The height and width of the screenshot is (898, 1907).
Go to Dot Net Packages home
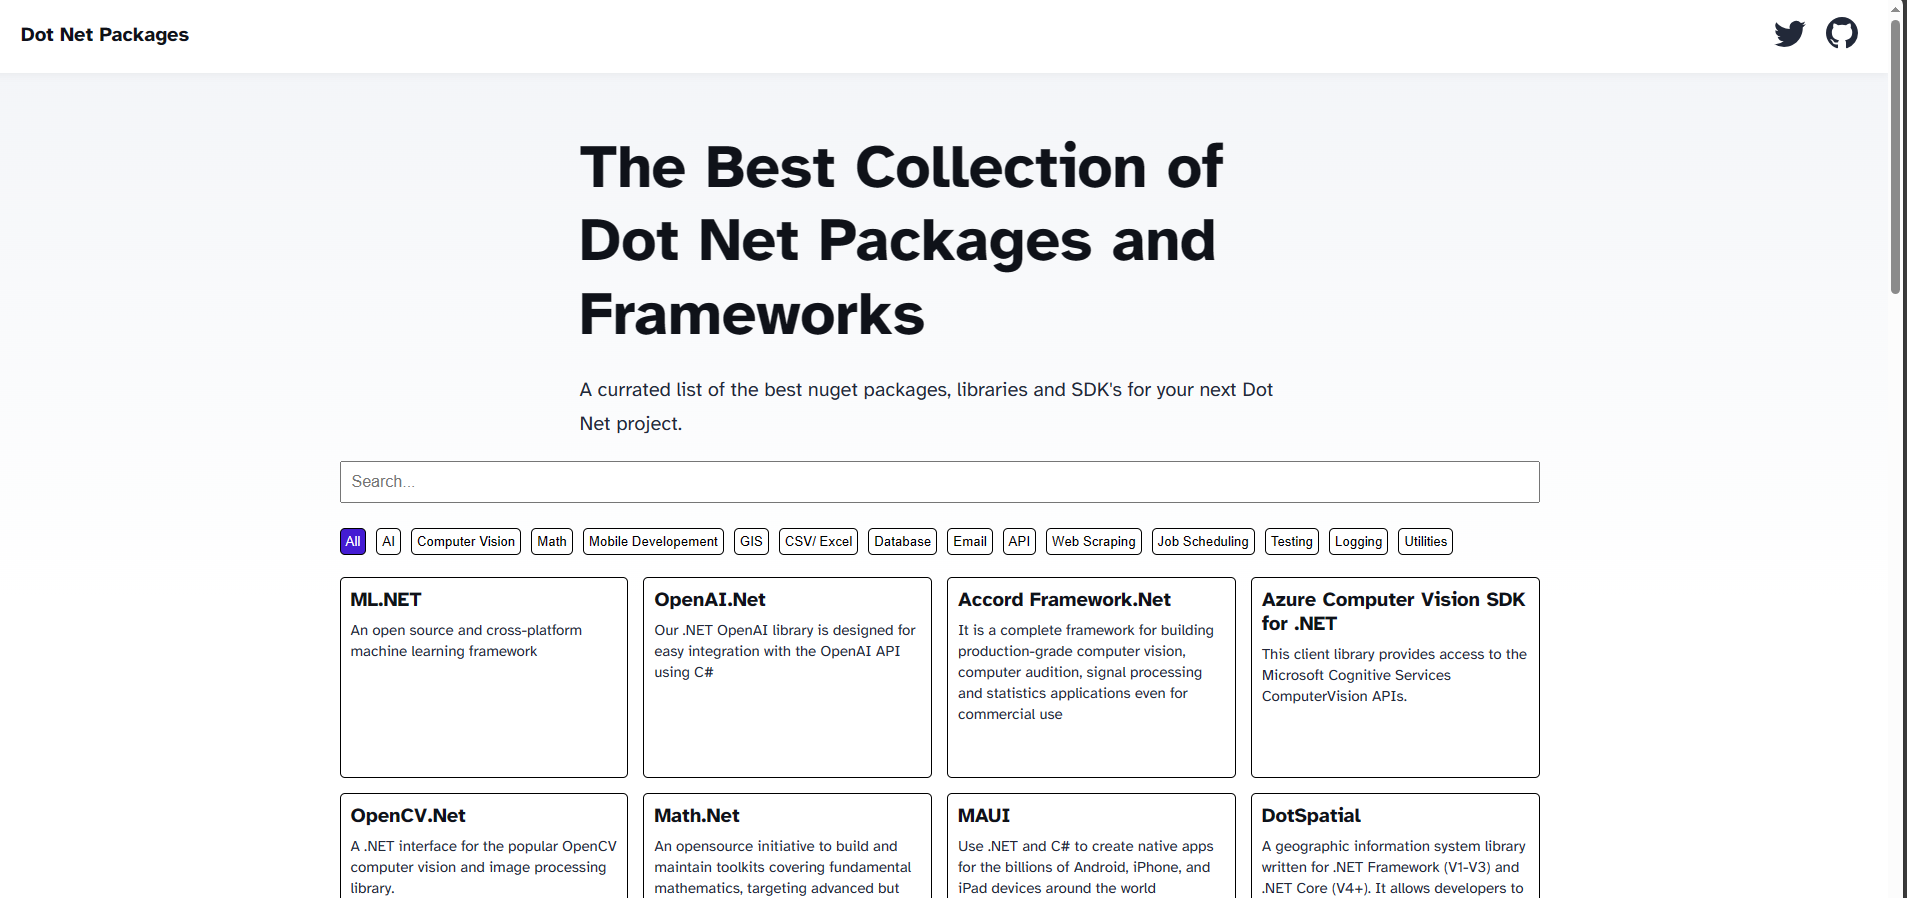coord(105,34)
